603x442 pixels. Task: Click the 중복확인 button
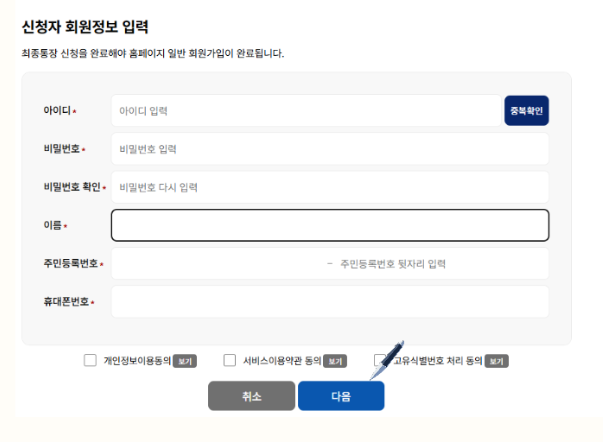pyautogui.click(x=526, y=111)
